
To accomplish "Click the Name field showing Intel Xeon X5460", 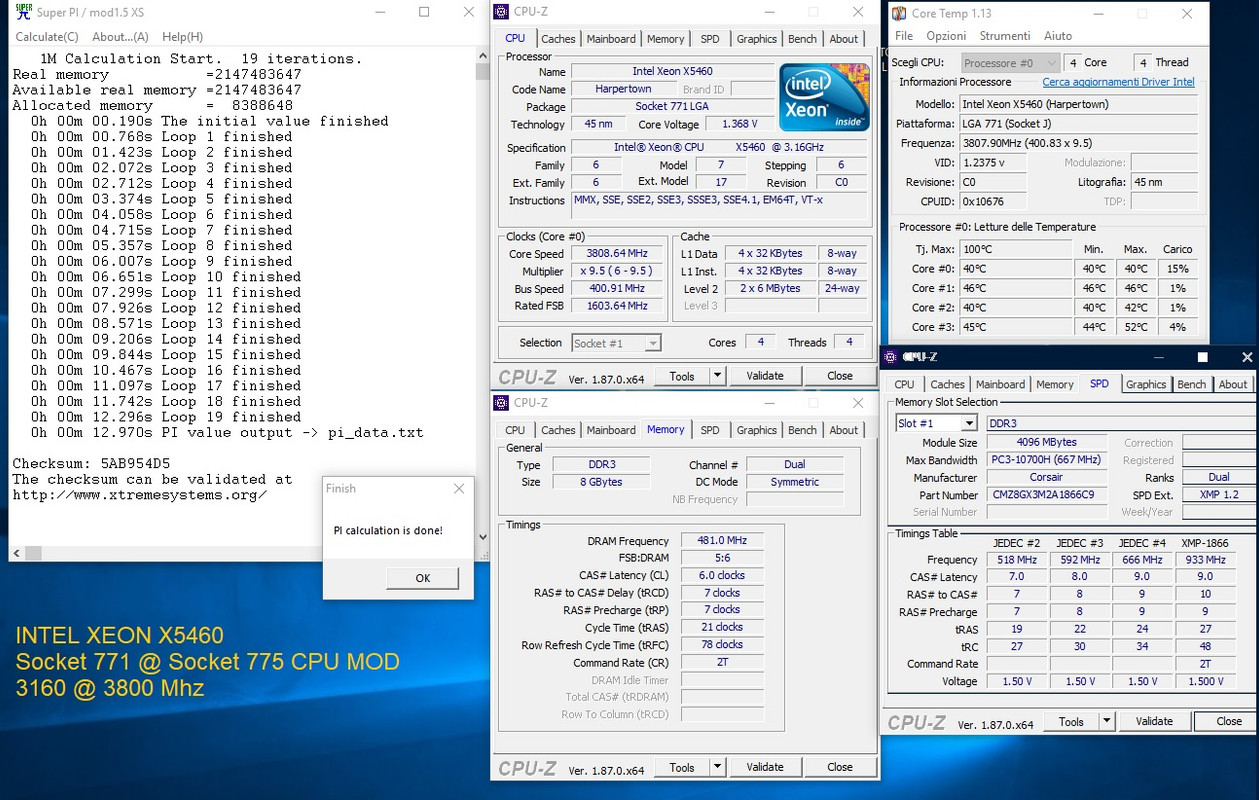I will 672,72.
